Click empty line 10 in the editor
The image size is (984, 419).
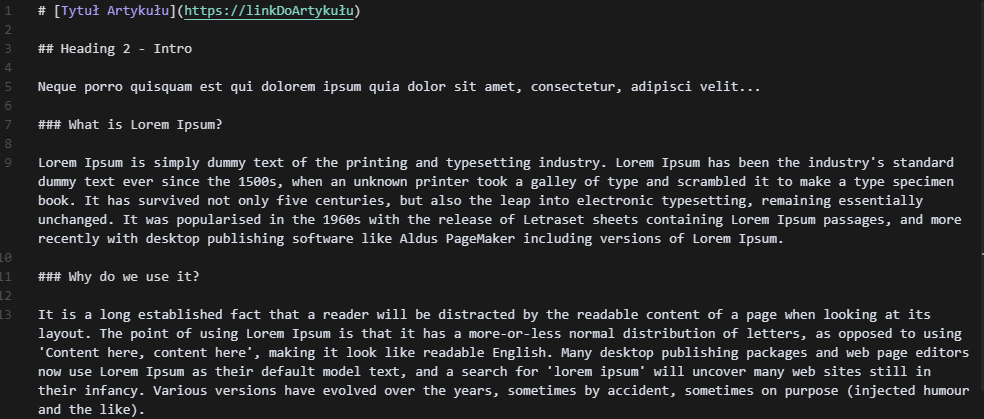point(502,257)
